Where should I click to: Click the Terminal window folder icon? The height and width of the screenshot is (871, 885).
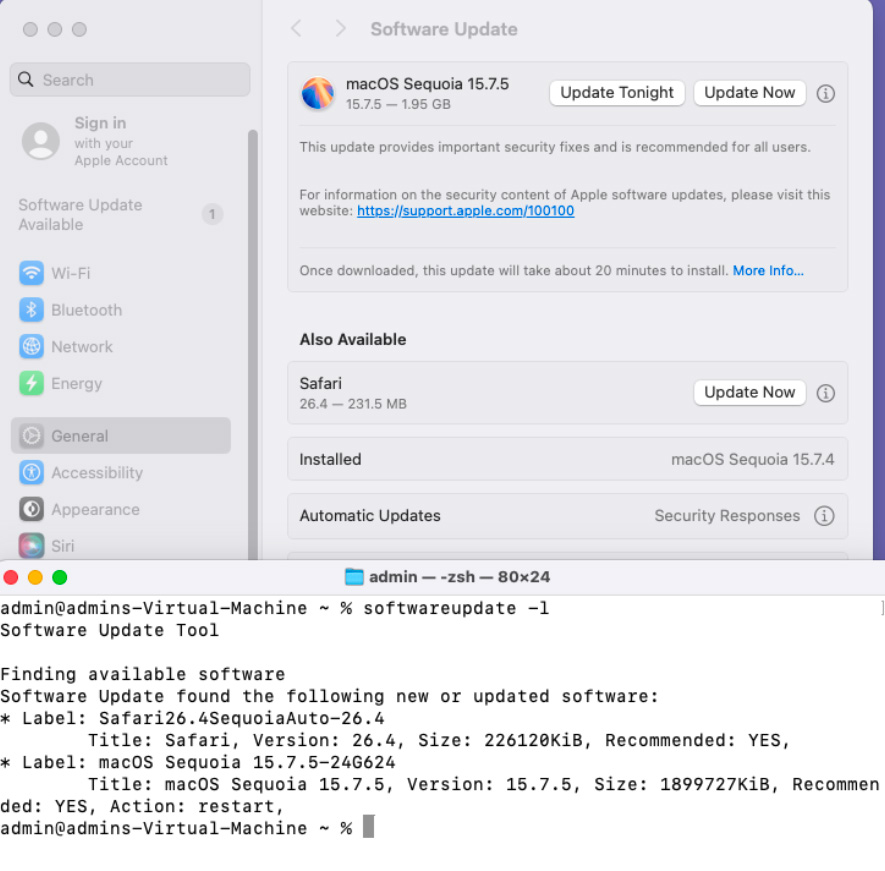click(354, 577)
